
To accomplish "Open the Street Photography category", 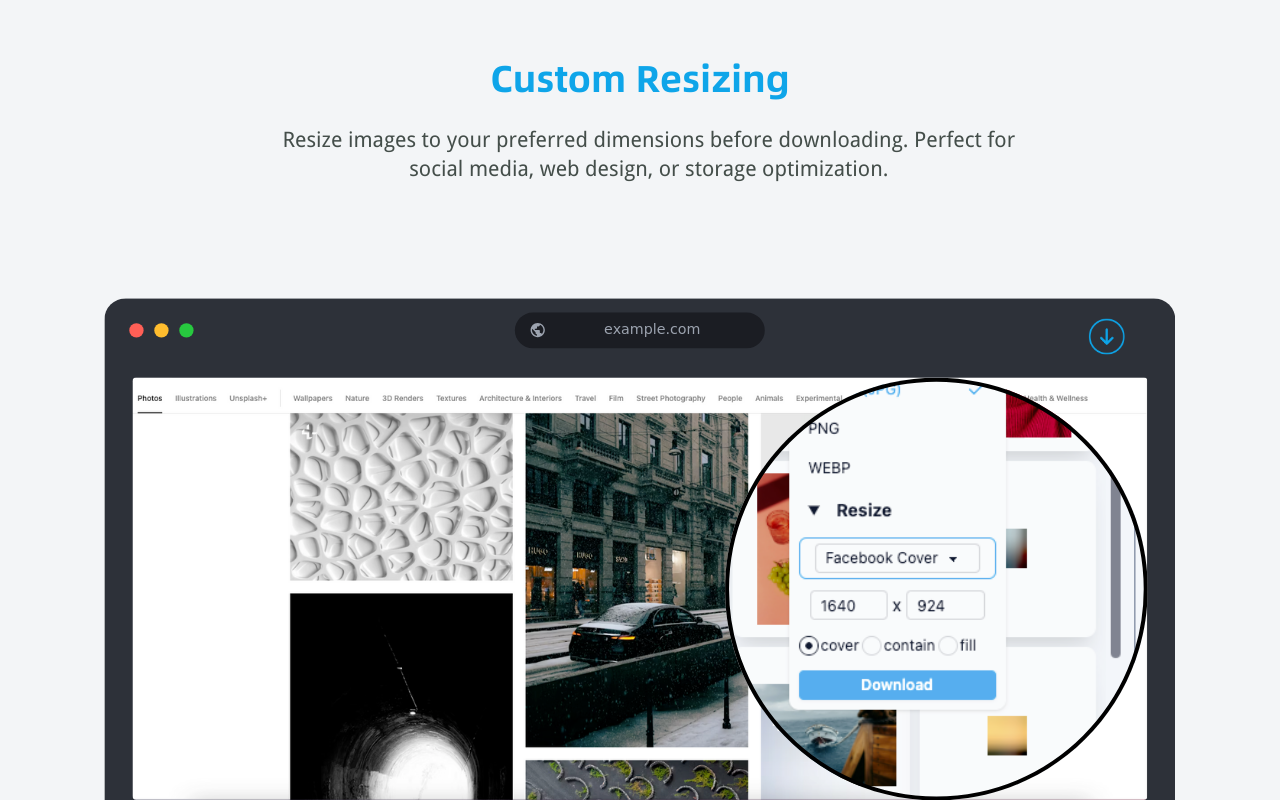I will coord(670,397).
